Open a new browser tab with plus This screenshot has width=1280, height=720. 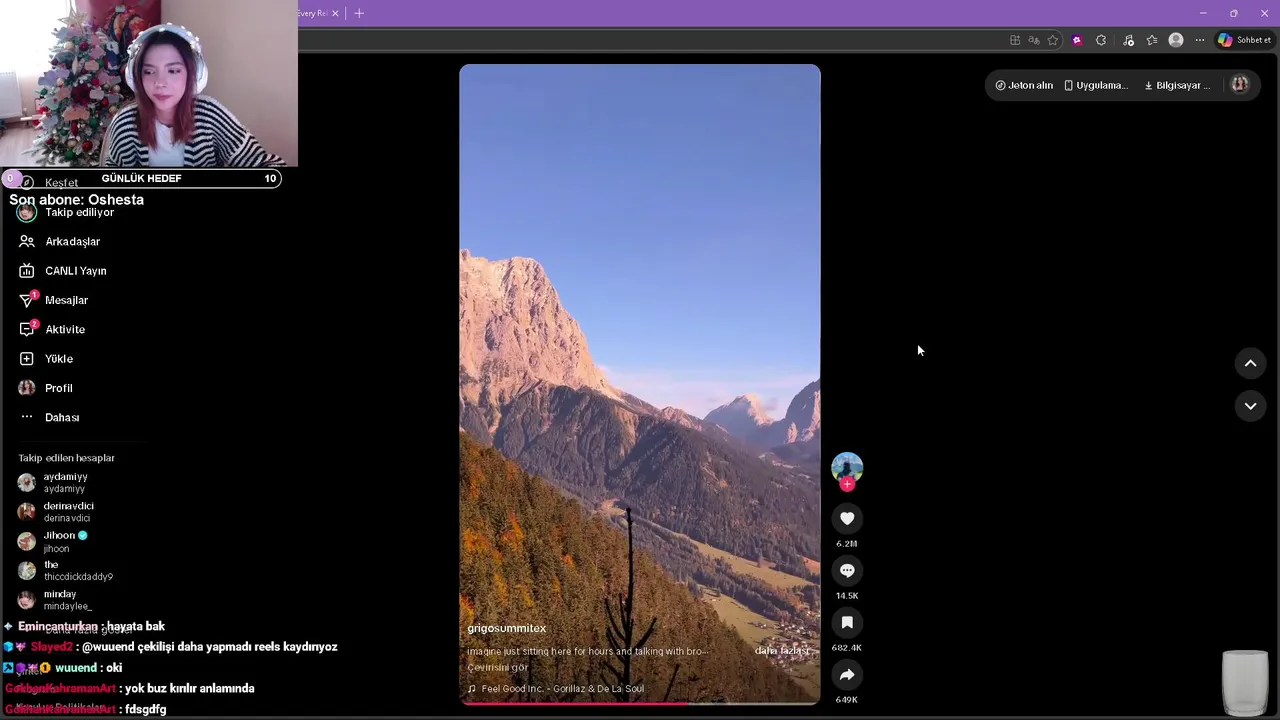coord(359,13)
